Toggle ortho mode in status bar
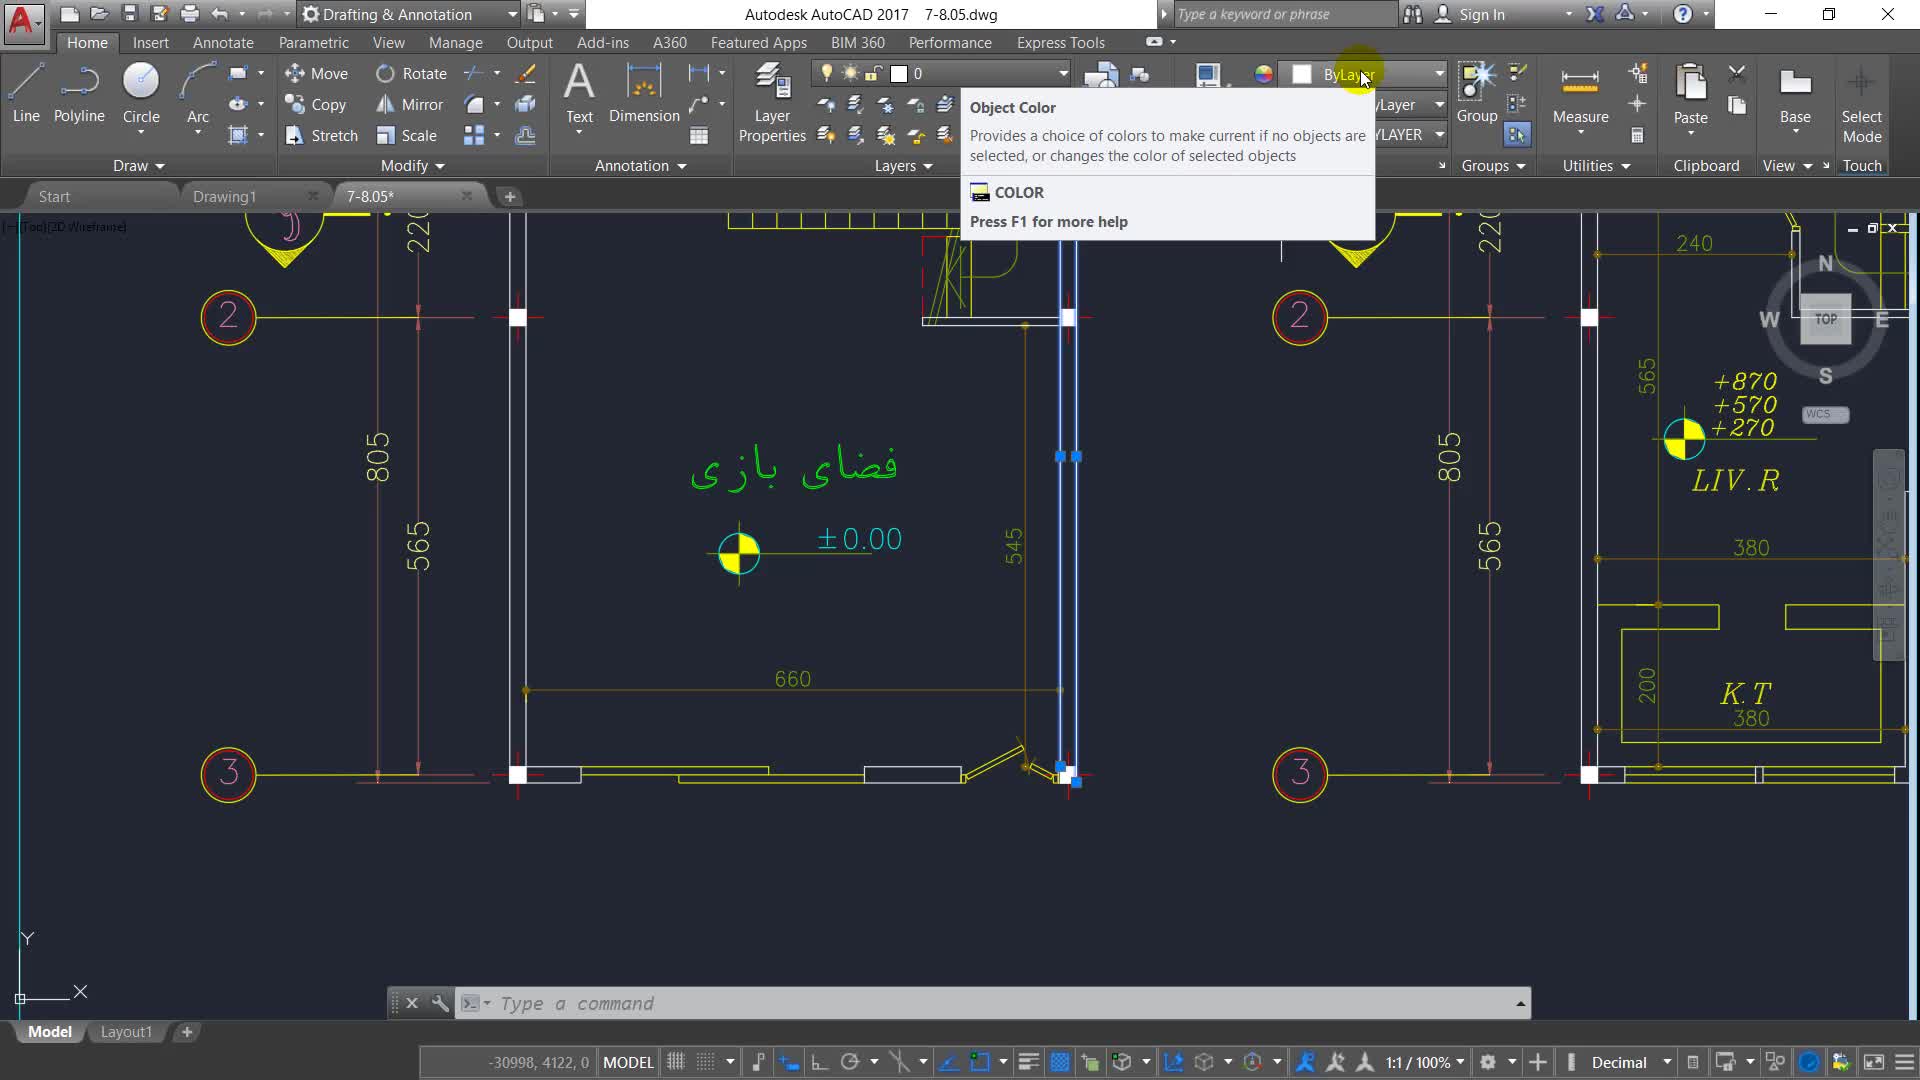 coord(819,1062)
